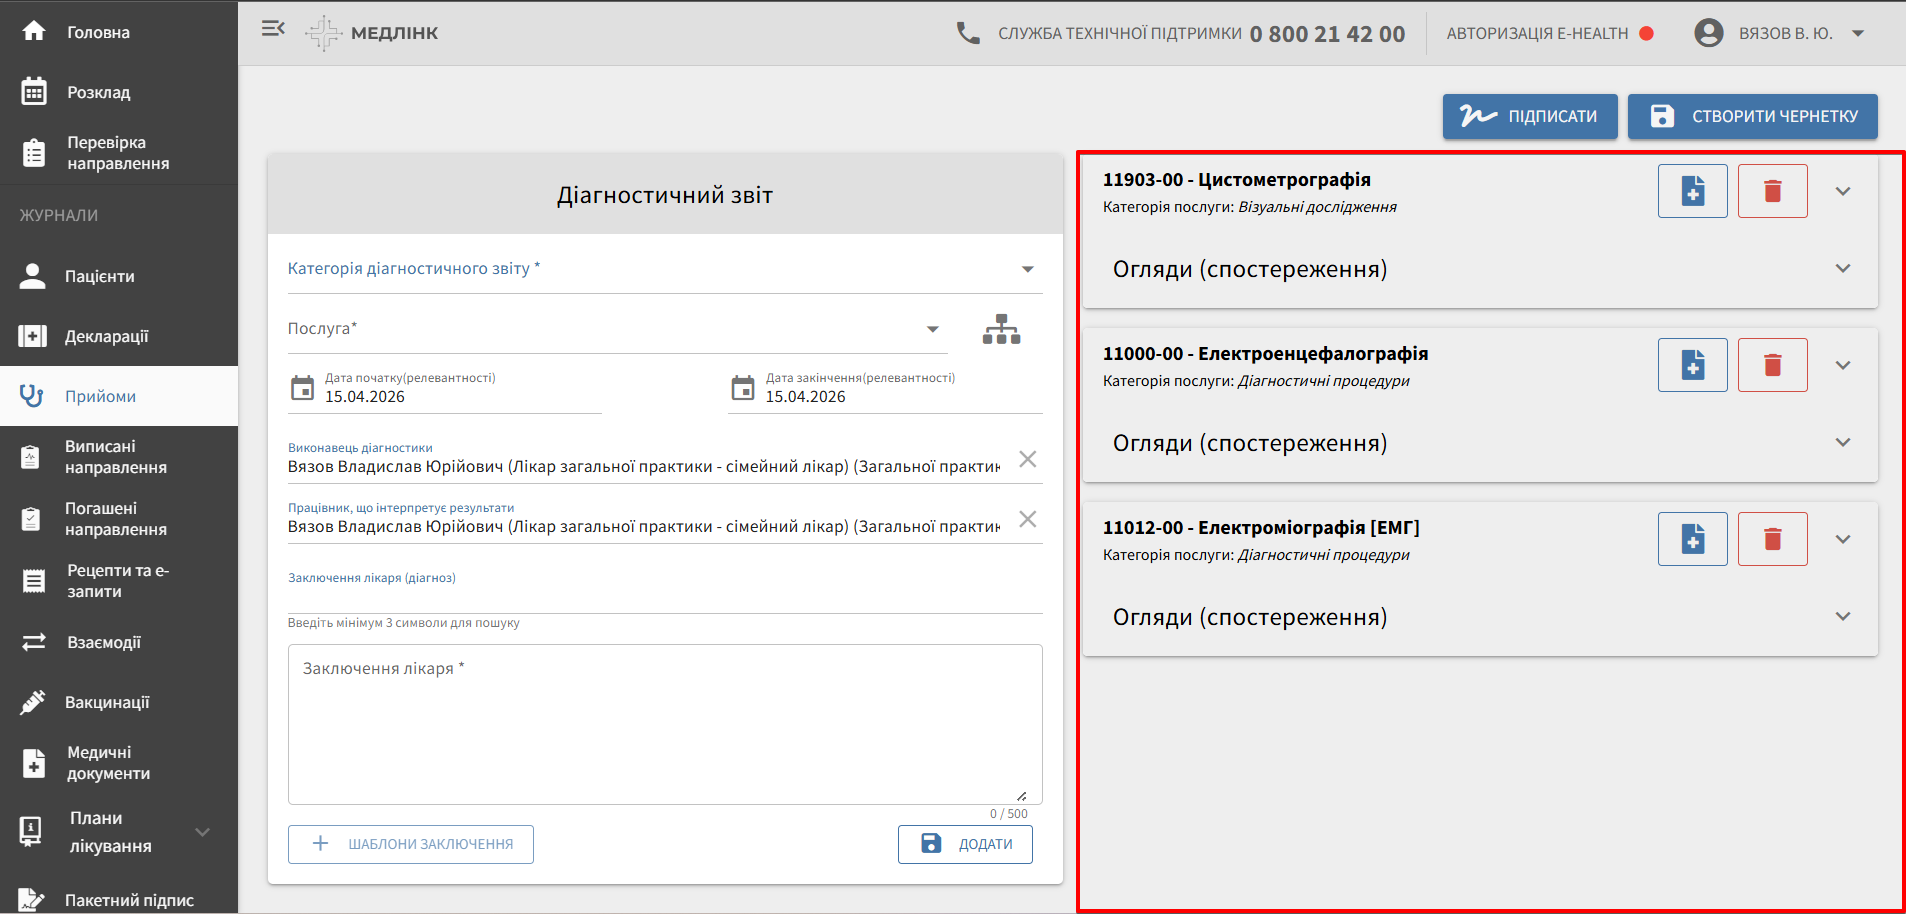
Task: Clear the Виконавець діагностики field
Action: tap(1027, 459)
